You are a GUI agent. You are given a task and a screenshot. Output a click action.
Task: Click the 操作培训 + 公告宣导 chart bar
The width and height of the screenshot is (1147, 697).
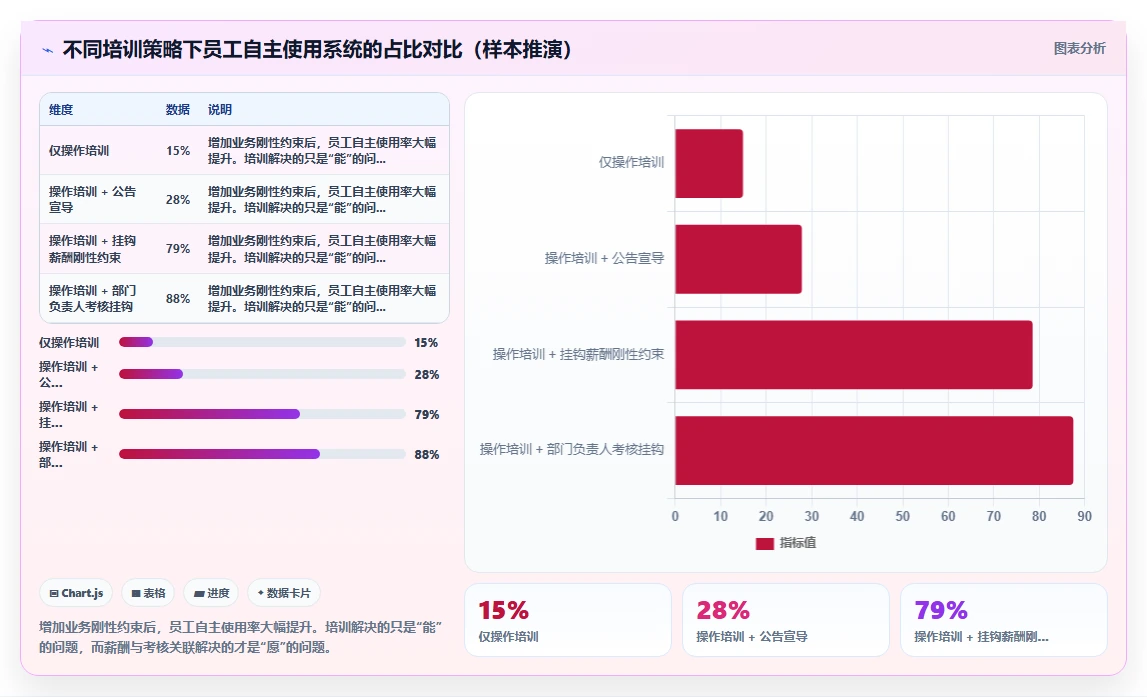738,259
